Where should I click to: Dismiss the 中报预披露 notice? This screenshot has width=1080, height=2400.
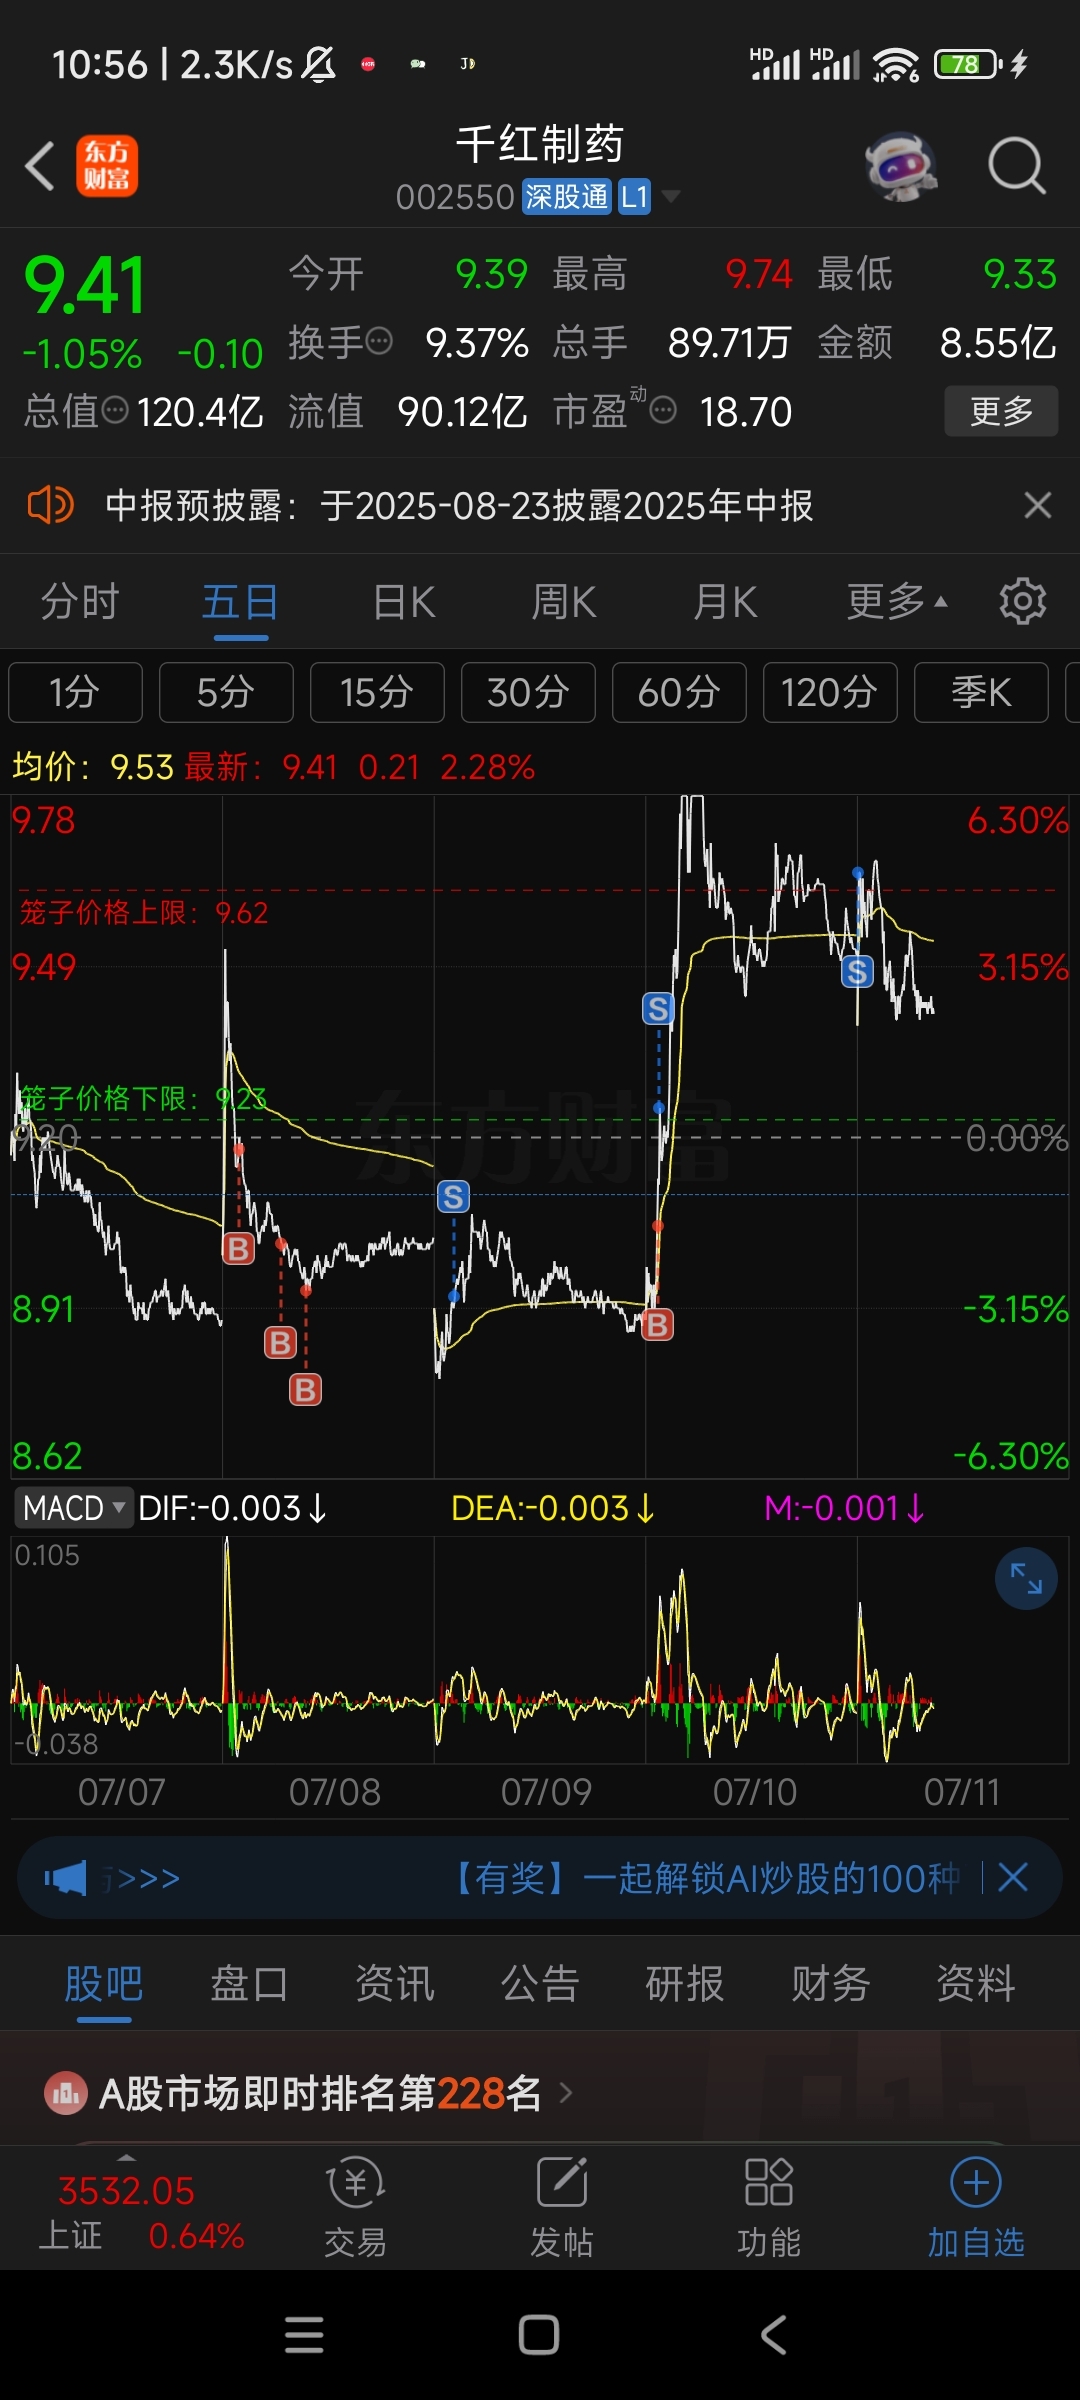[1038, 505]
